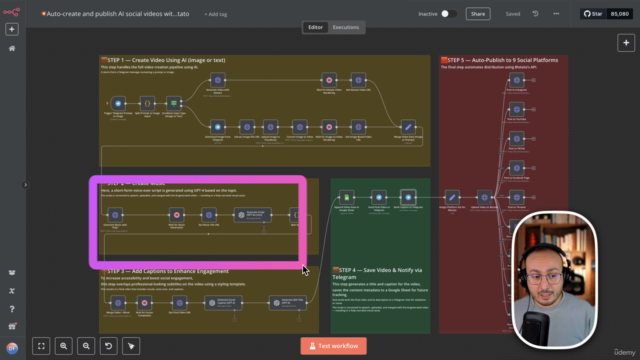Image resolution: width=640 pixels, height=360 pixels.
Task: Select the Post to Facebook Page node
Action: click(x=517, y=168)
